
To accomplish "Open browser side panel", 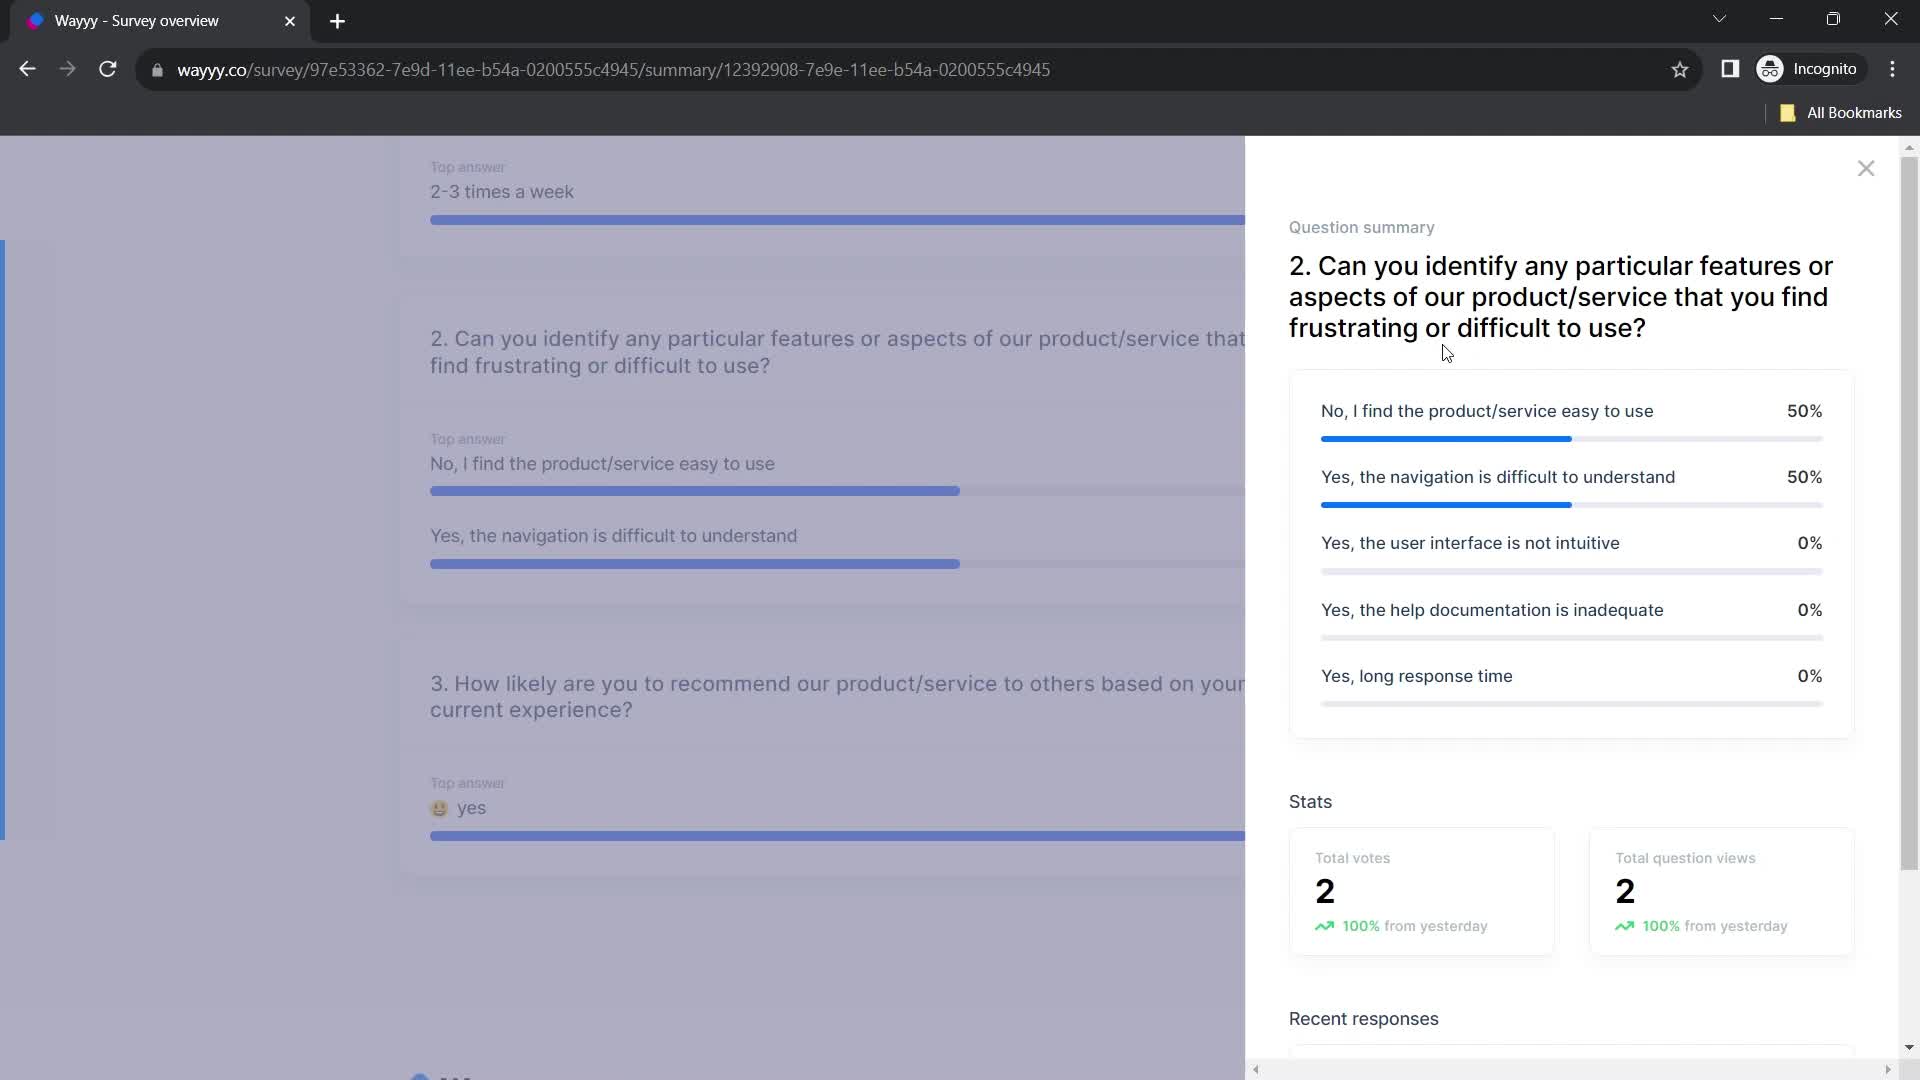I will [1730, 69].
